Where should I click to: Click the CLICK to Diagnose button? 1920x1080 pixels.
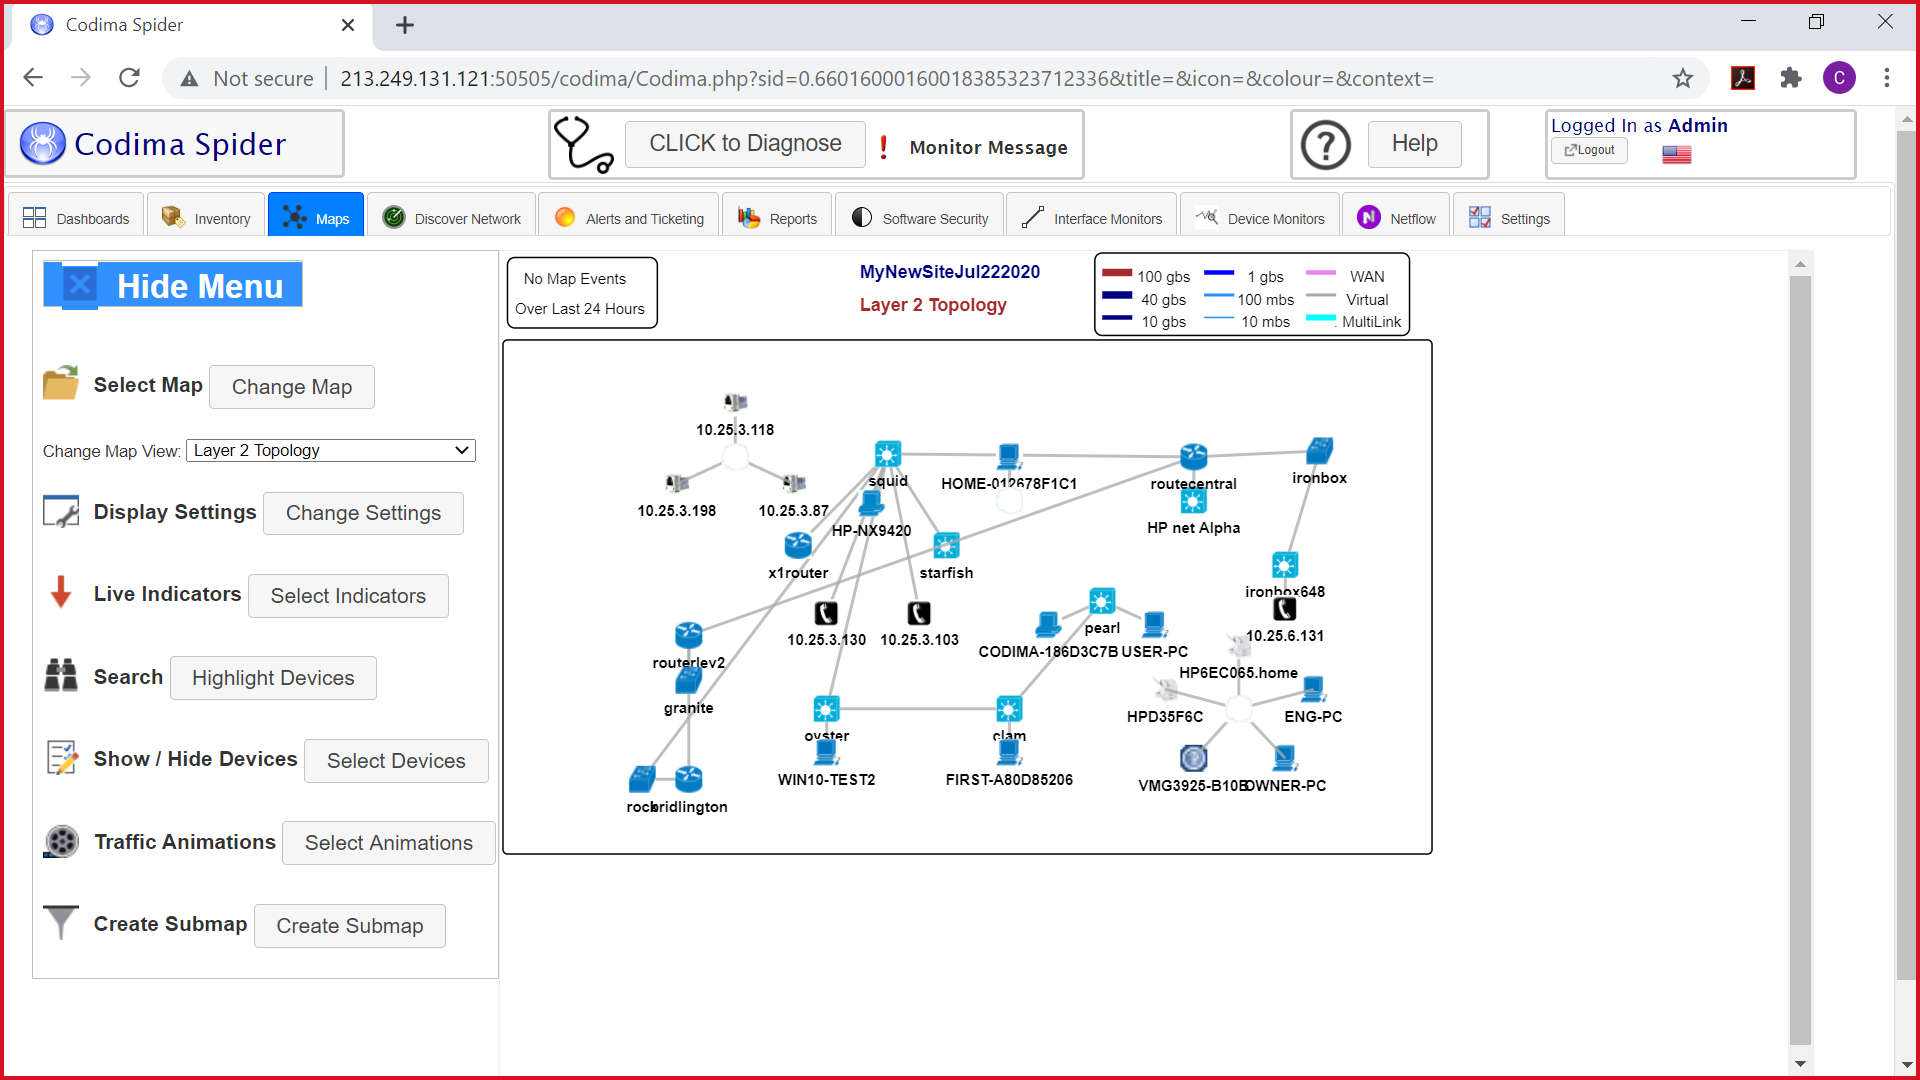745,144
